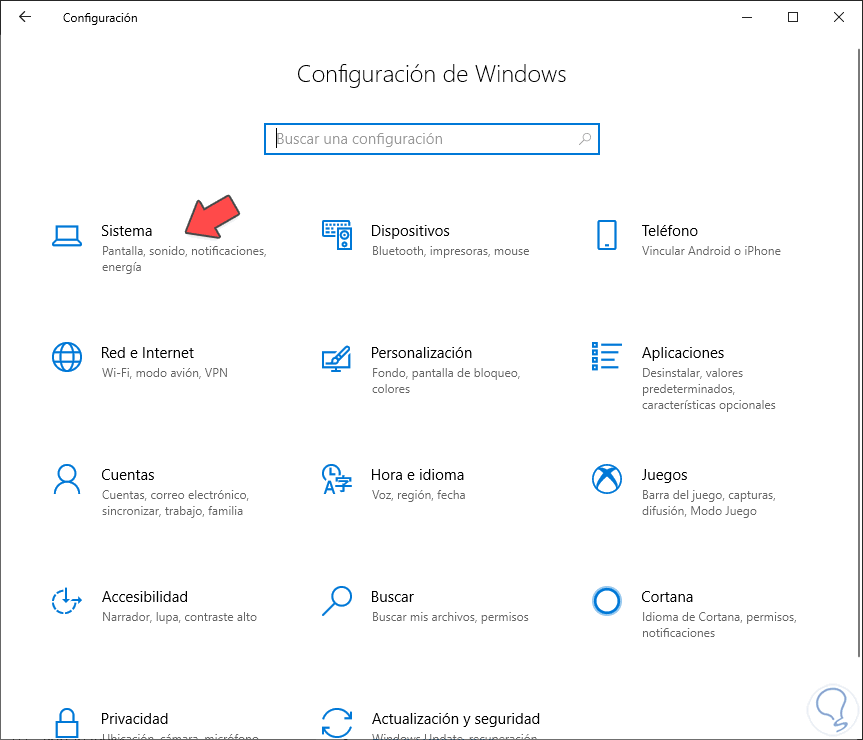The image size is (863, 740).
Task: Maximize the Configuración window
Action: [x=793, y=17]
